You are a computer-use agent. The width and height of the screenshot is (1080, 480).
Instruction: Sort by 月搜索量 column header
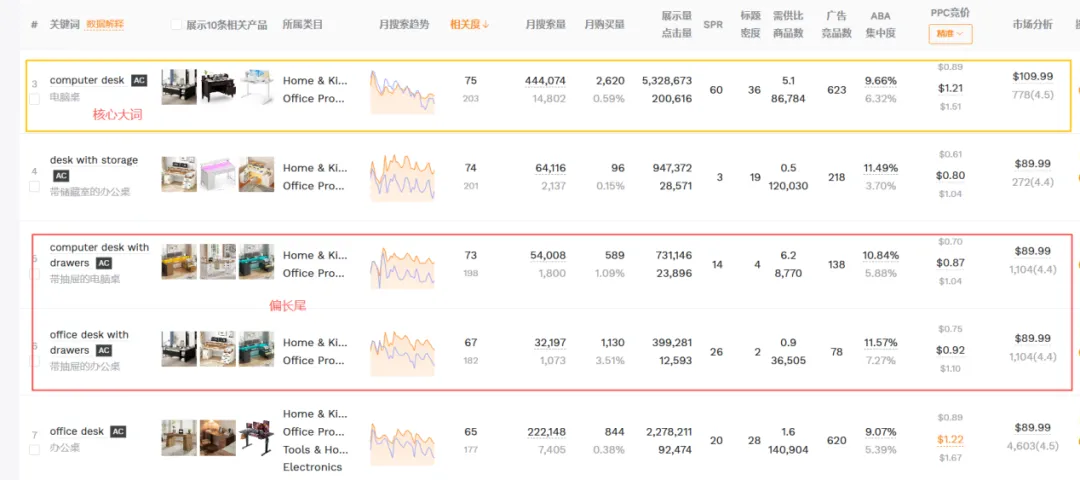pyautogui.click(x=545, y=24)
